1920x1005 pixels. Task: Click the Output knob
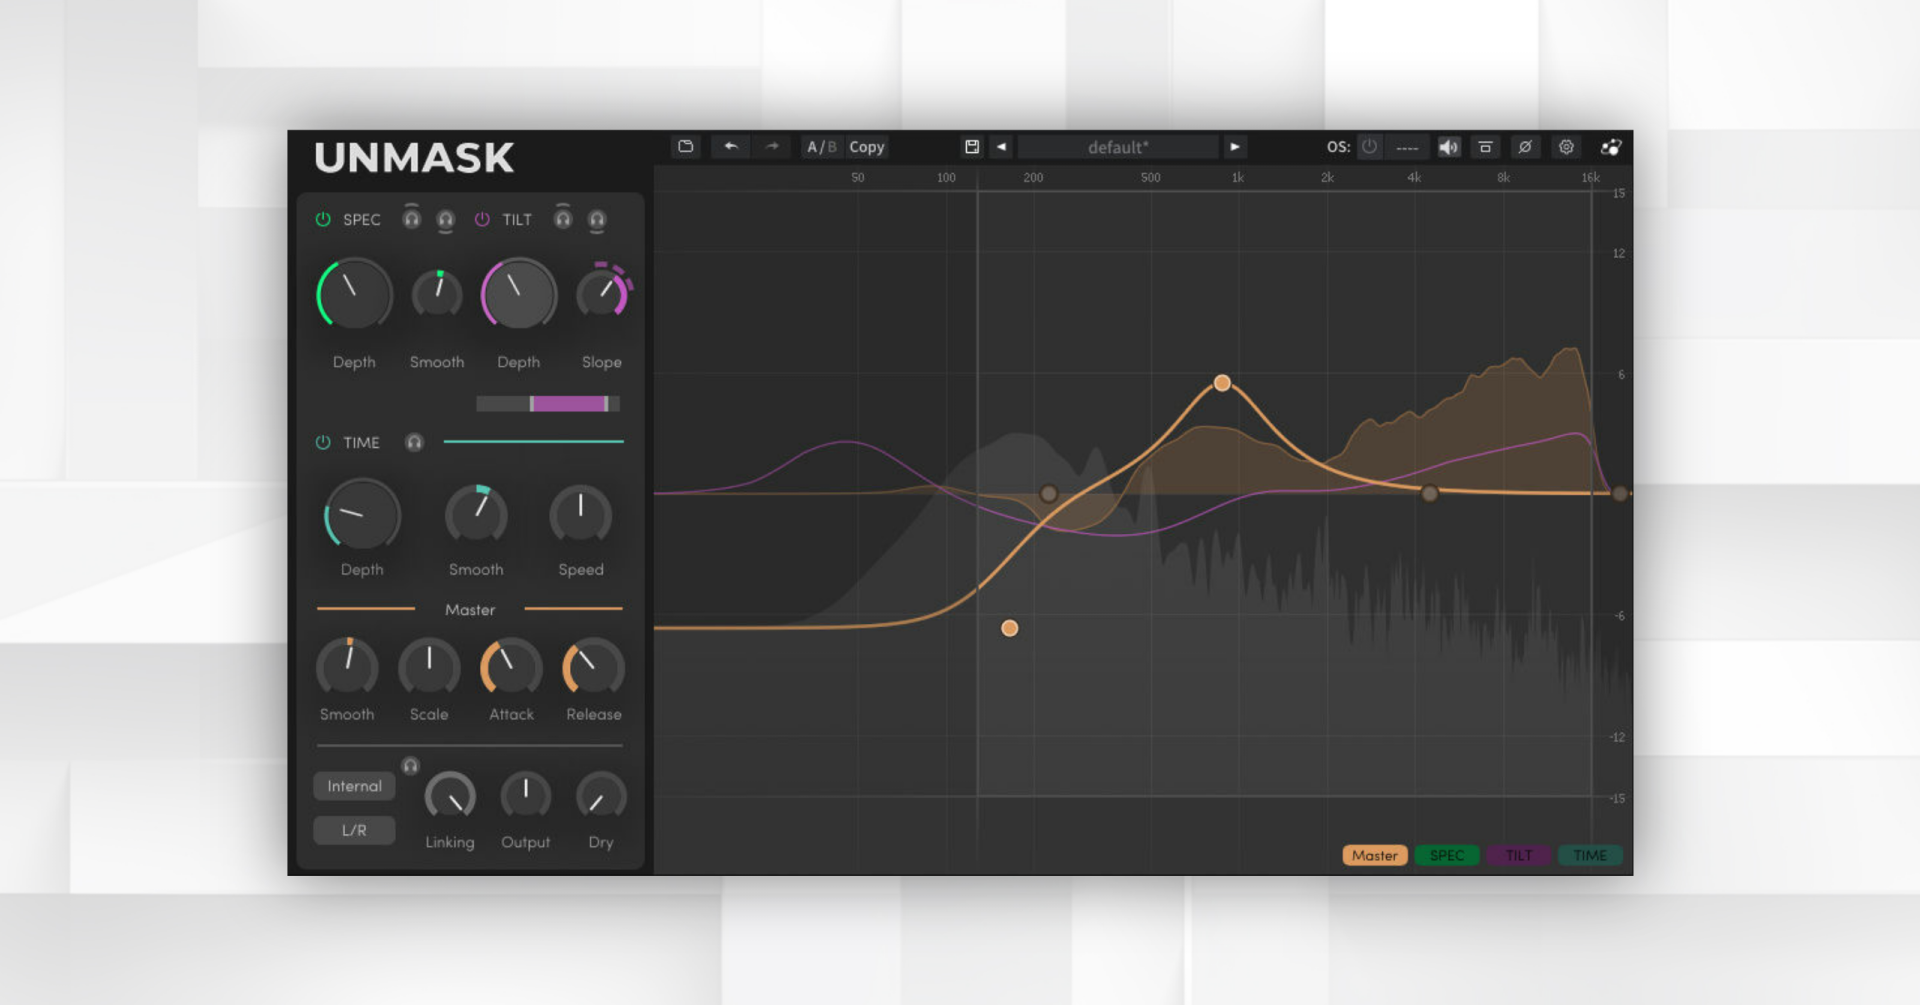tap(525, 797)
